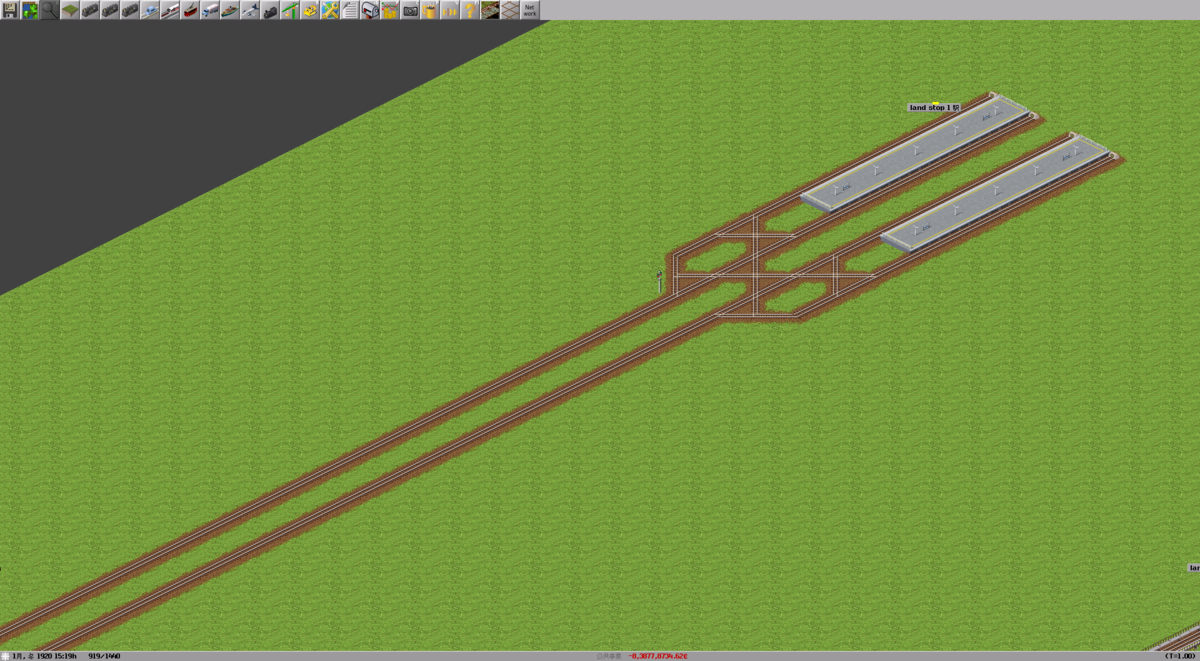Take a screenshot with camera icon

[x=410, y=10]
